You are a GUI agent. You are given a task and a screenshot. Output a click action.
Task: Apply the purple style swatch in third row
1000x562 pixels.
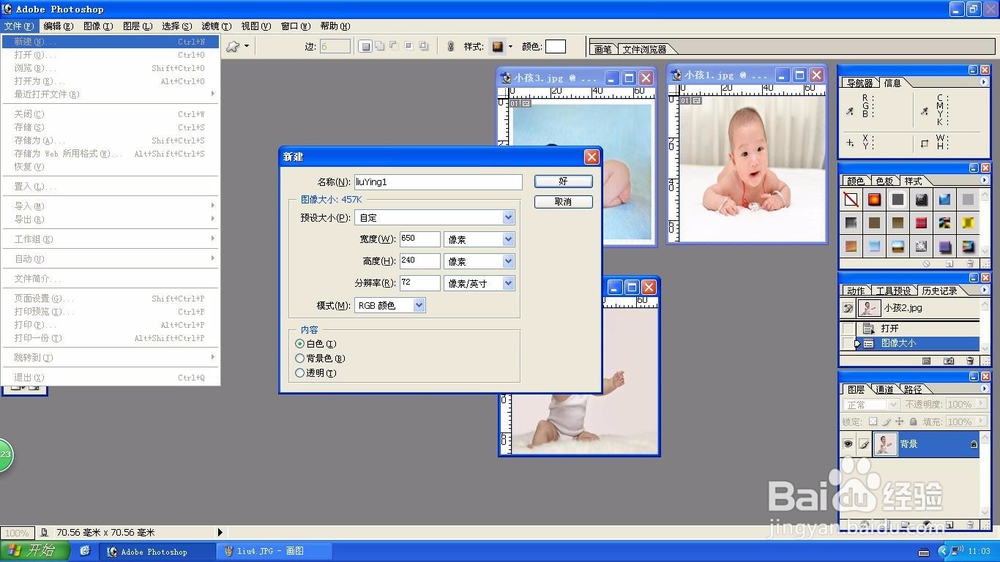[945, 246]
